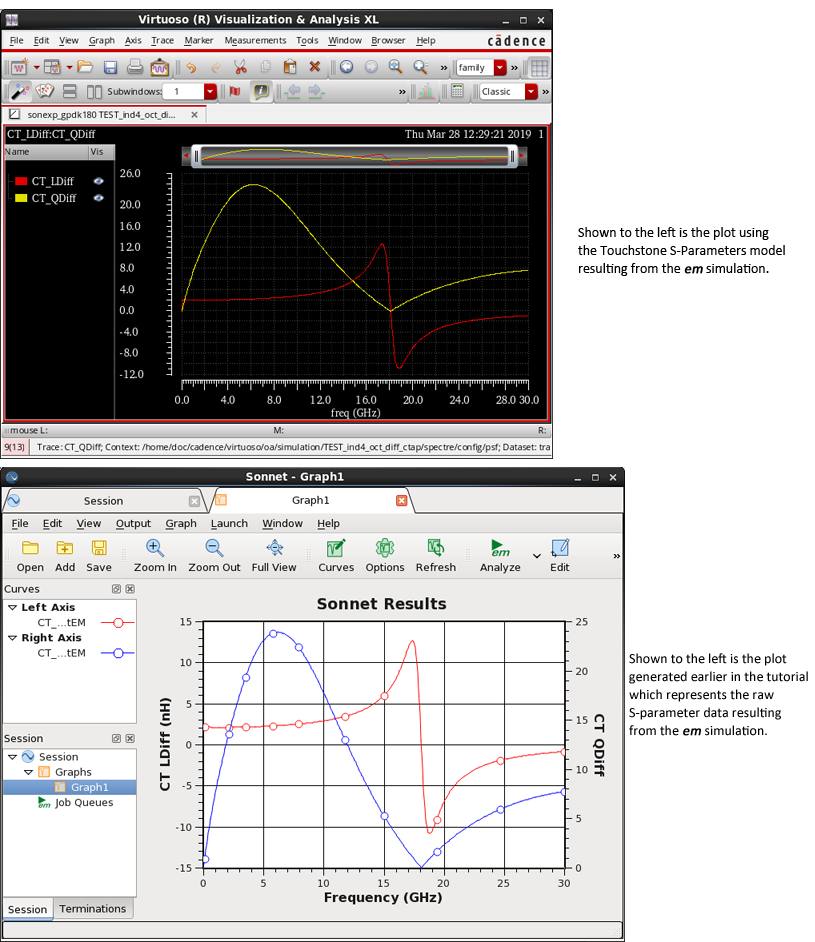
Task: Open file using Virtuoso folder icon
Action: (x=85, y=67)
